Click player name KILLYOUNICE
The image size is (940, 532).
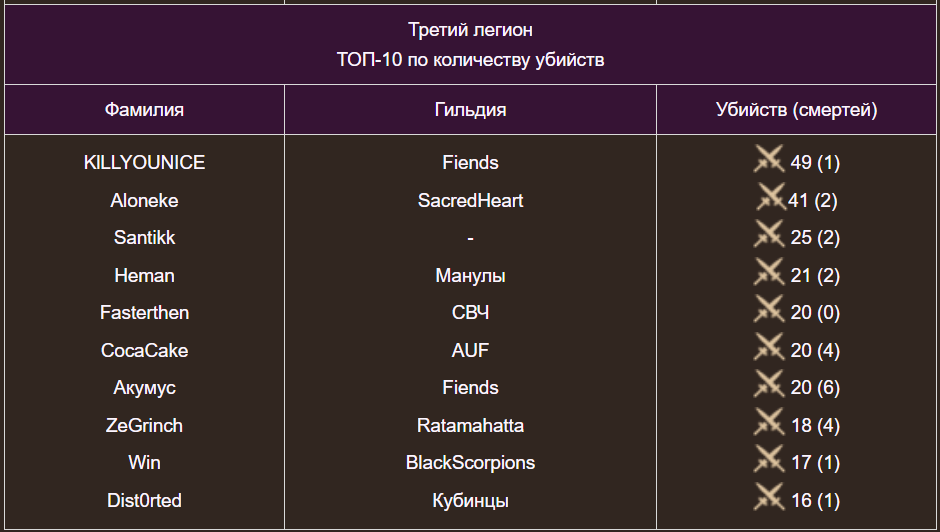pos(144,163)
